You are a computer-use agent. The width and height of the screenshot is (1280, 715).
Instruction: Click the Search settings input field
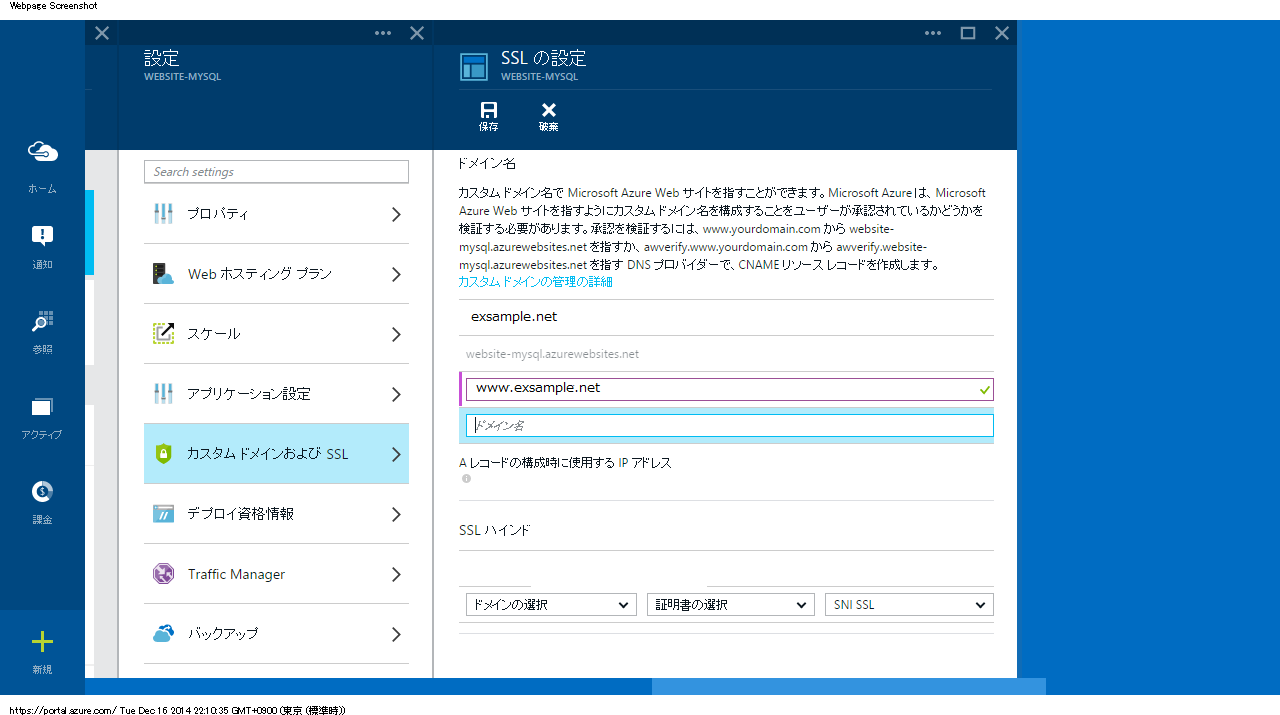276,172
